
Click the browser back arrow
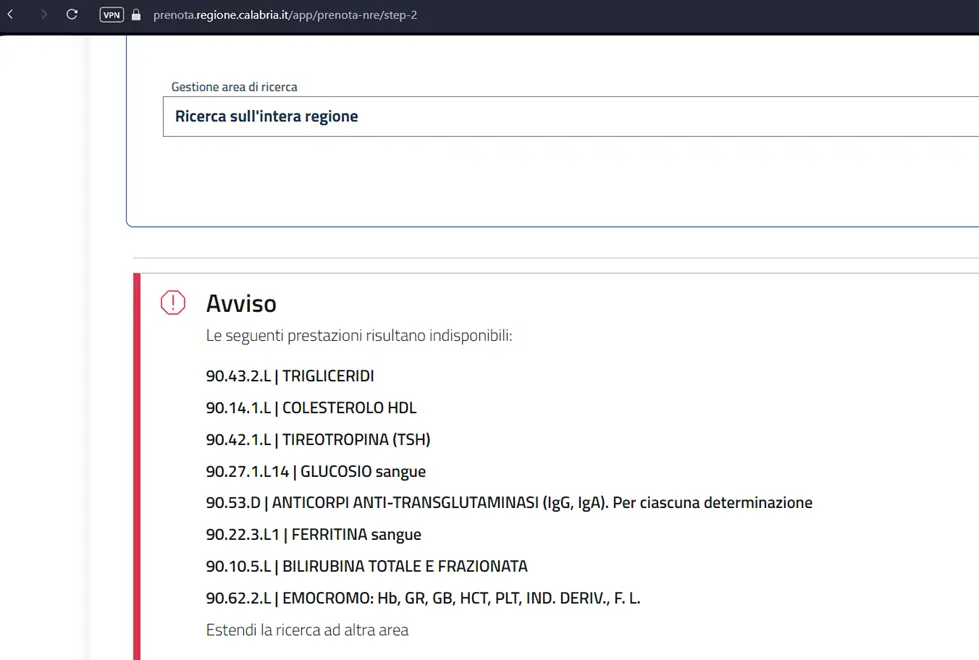[11, 14]
